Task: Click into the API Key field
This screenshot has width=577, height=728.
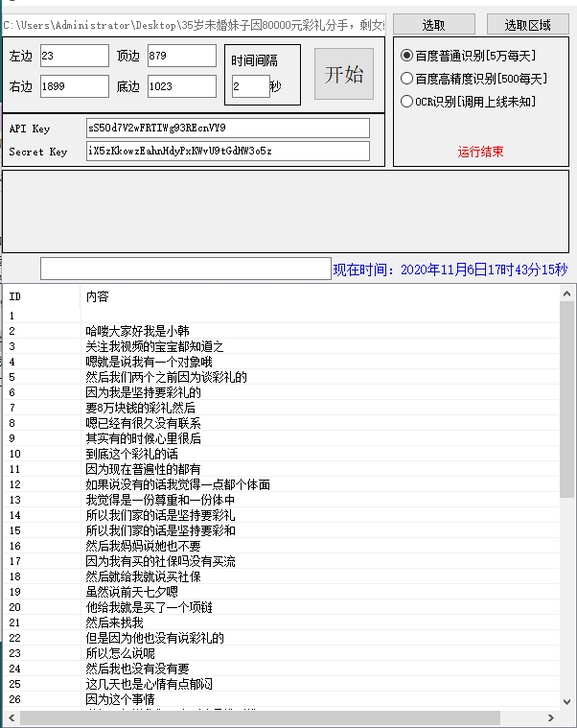Action: (228, 128)
